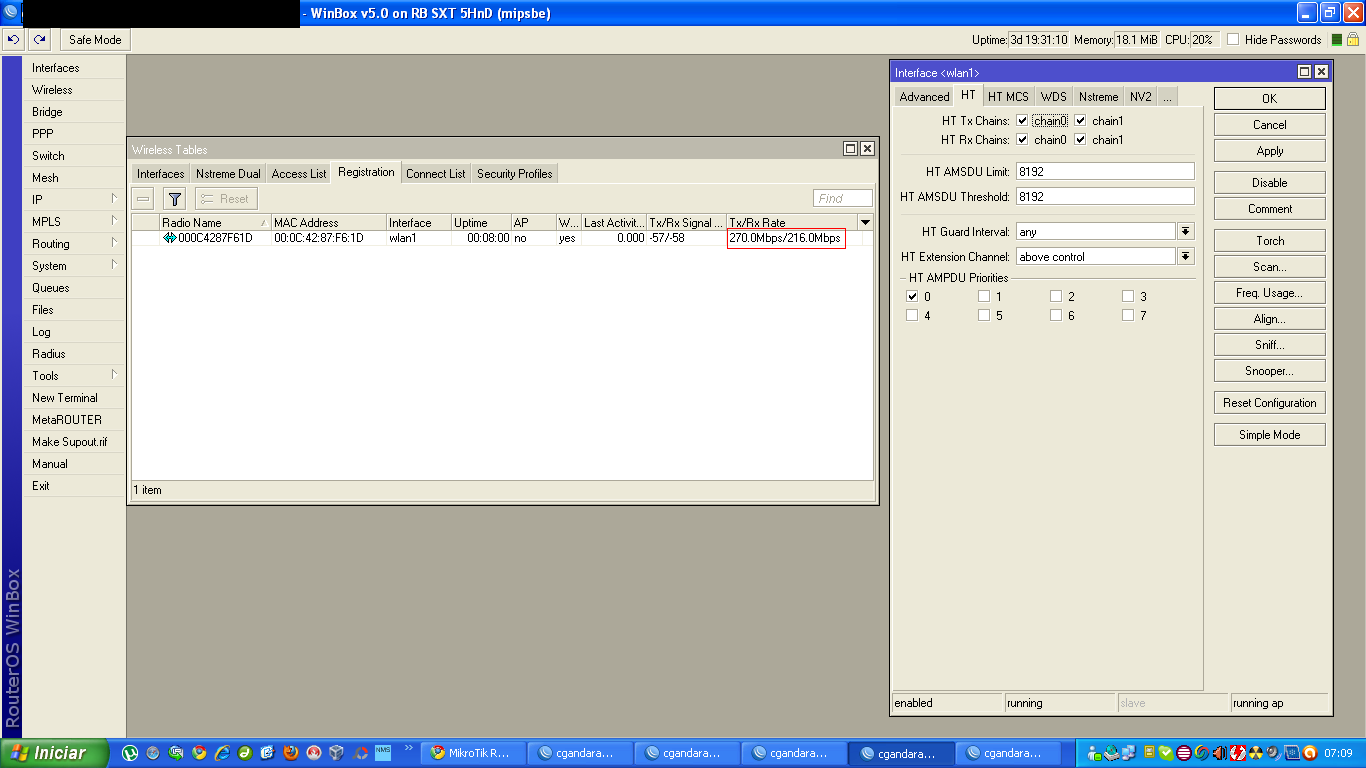Launch Google Chrome from quick launch
Image resolution: width=1366 pixels, height=768 pixels.
coord(199,753)
